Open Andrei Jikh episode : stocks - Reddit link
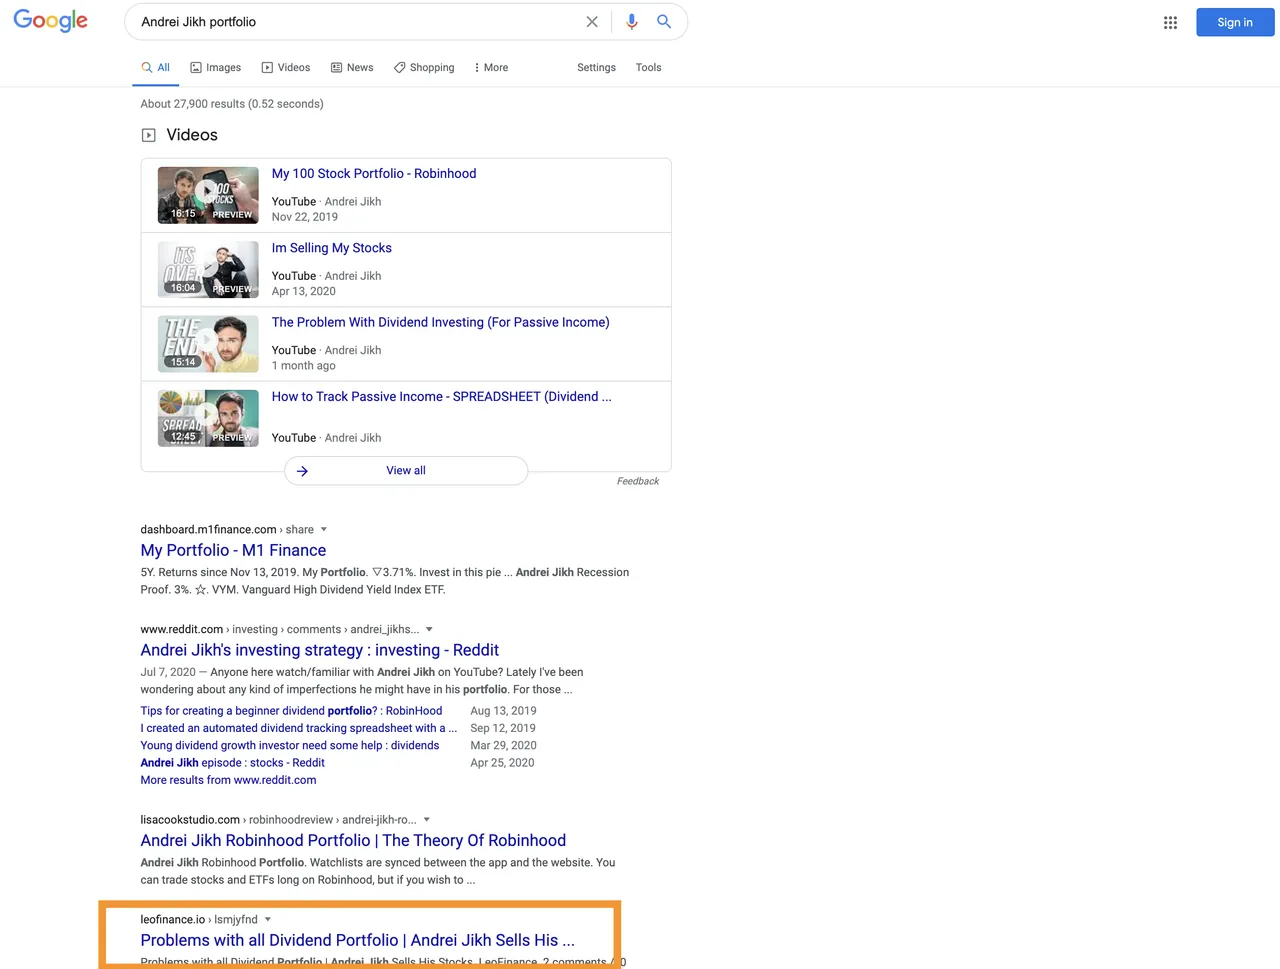This screenshot has width=1280, height=969. point(232,762)
